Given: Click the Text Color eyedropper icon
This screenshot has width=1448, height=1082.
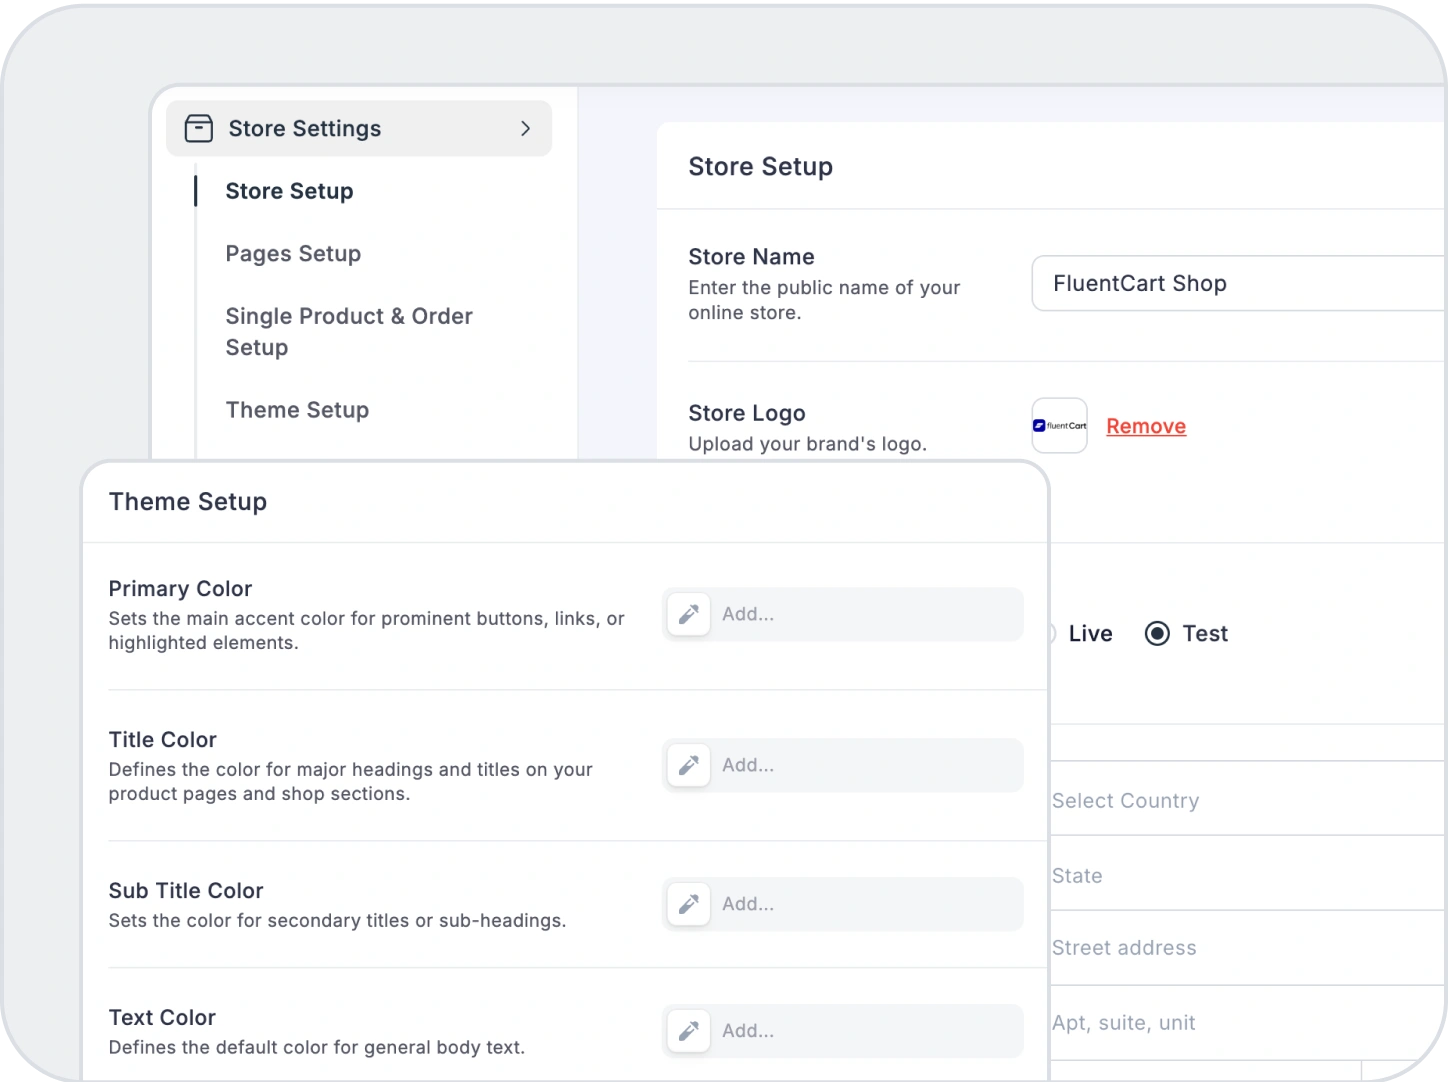Looking at the screenshot, I should click(688, 1031).
